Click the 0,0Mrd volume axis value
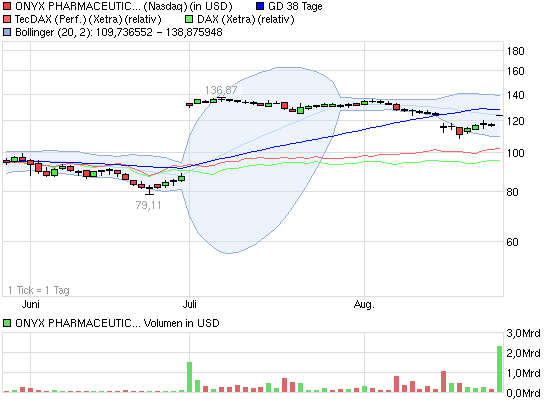The height and width of the screenshot is (401, 545). (x=523, y=393)
